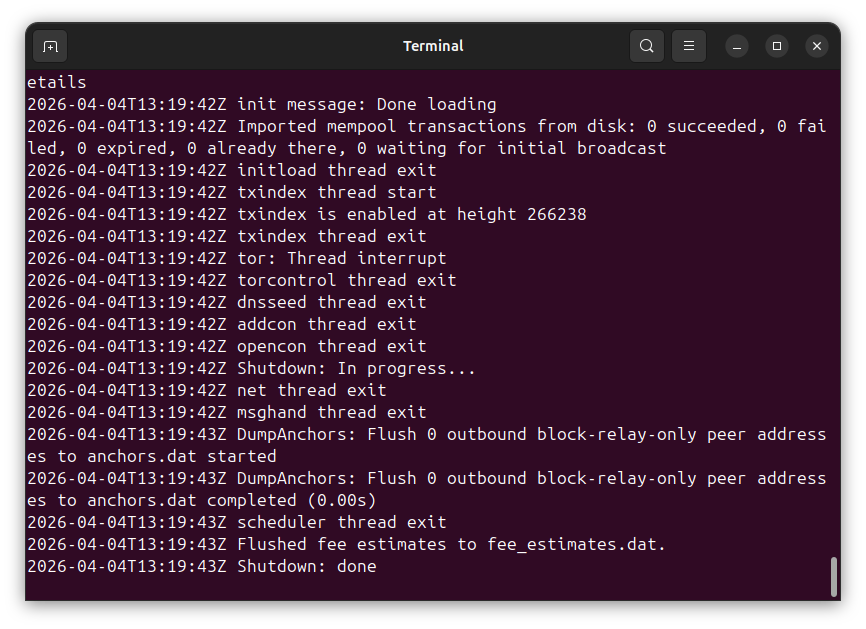Maximize the Terminal window

(777, 46)
